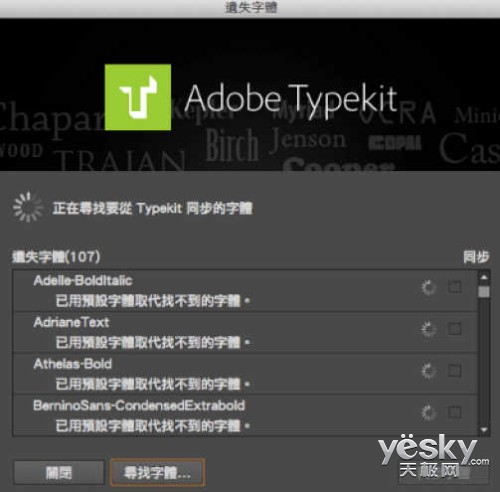The width and height of the screenshot is (500, 492).
Task: Check sync box for Adelle-BoldItalic
Action: click(455, 287)
